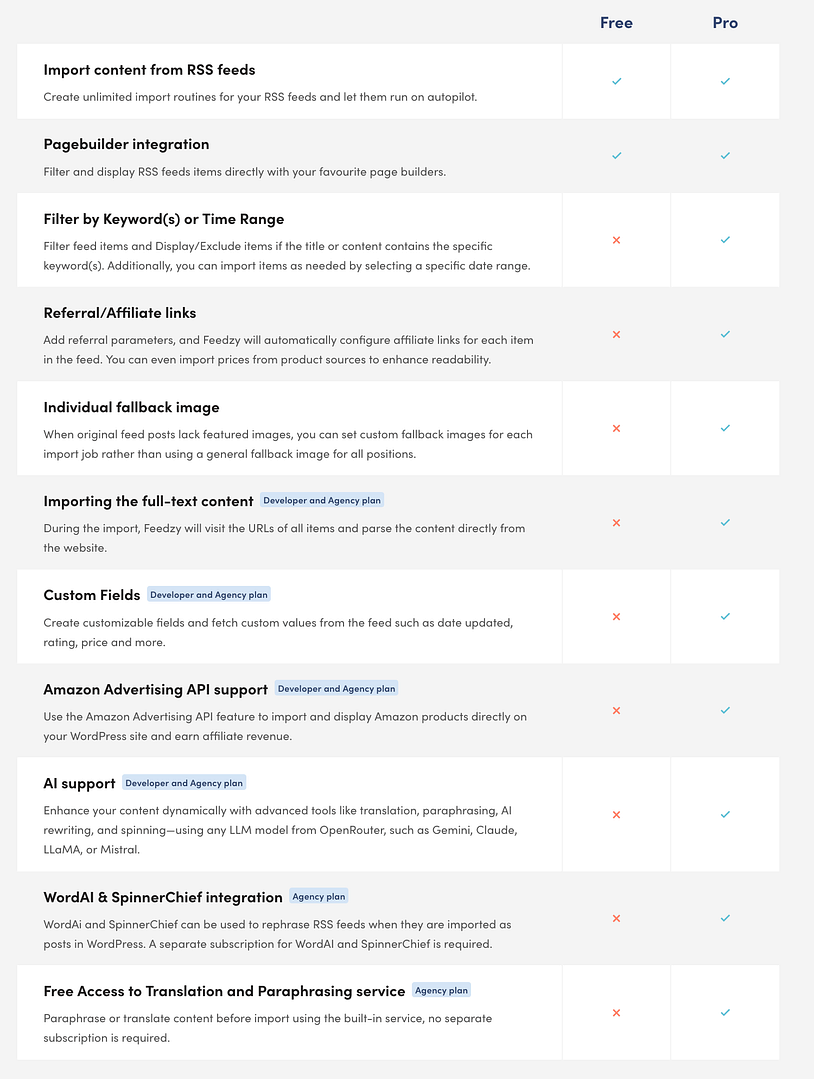
Task: Click the Individual fallback image description text
Action: 288,443
